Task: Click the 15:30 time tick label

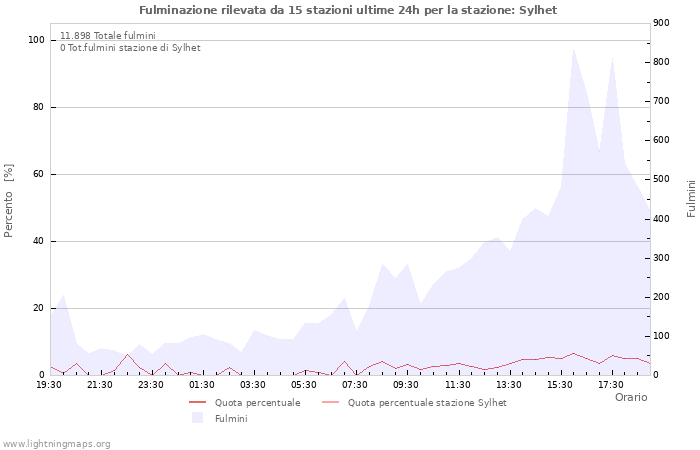Action: (559, 384)
